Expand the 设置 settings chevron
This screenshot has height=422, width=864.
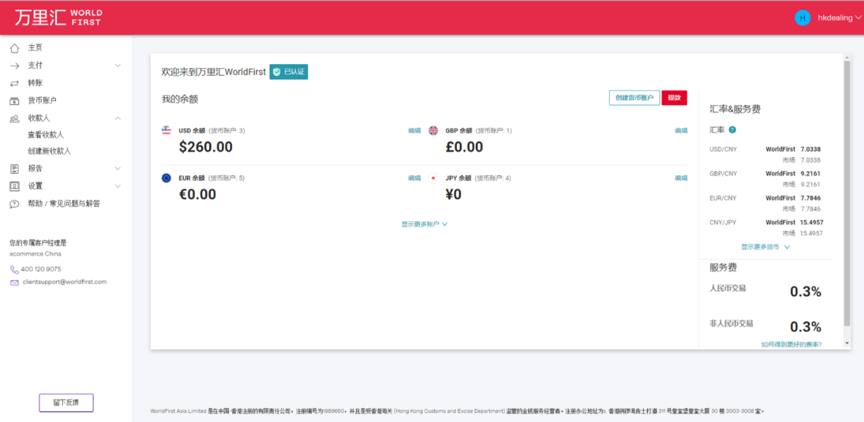click(118, 186)
